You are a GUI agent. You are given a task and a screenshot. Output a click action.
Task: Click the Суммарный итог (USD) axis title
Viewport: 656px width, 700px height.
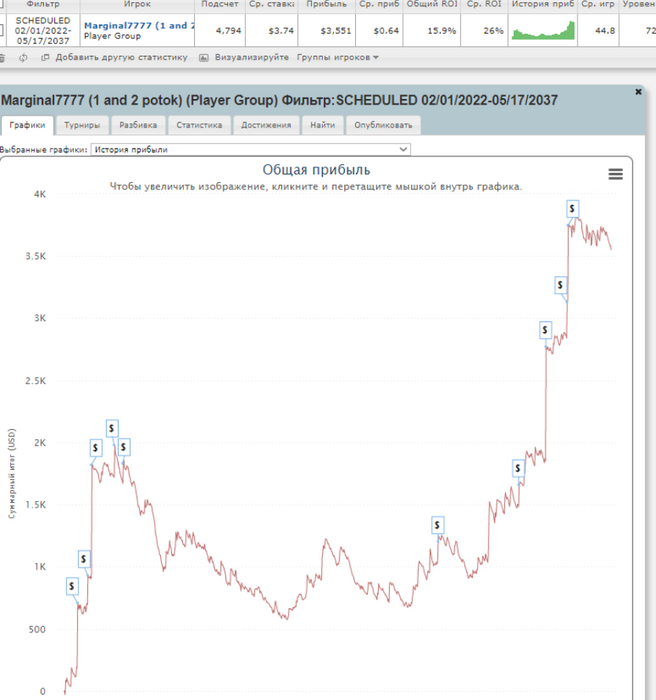point(12,474)
